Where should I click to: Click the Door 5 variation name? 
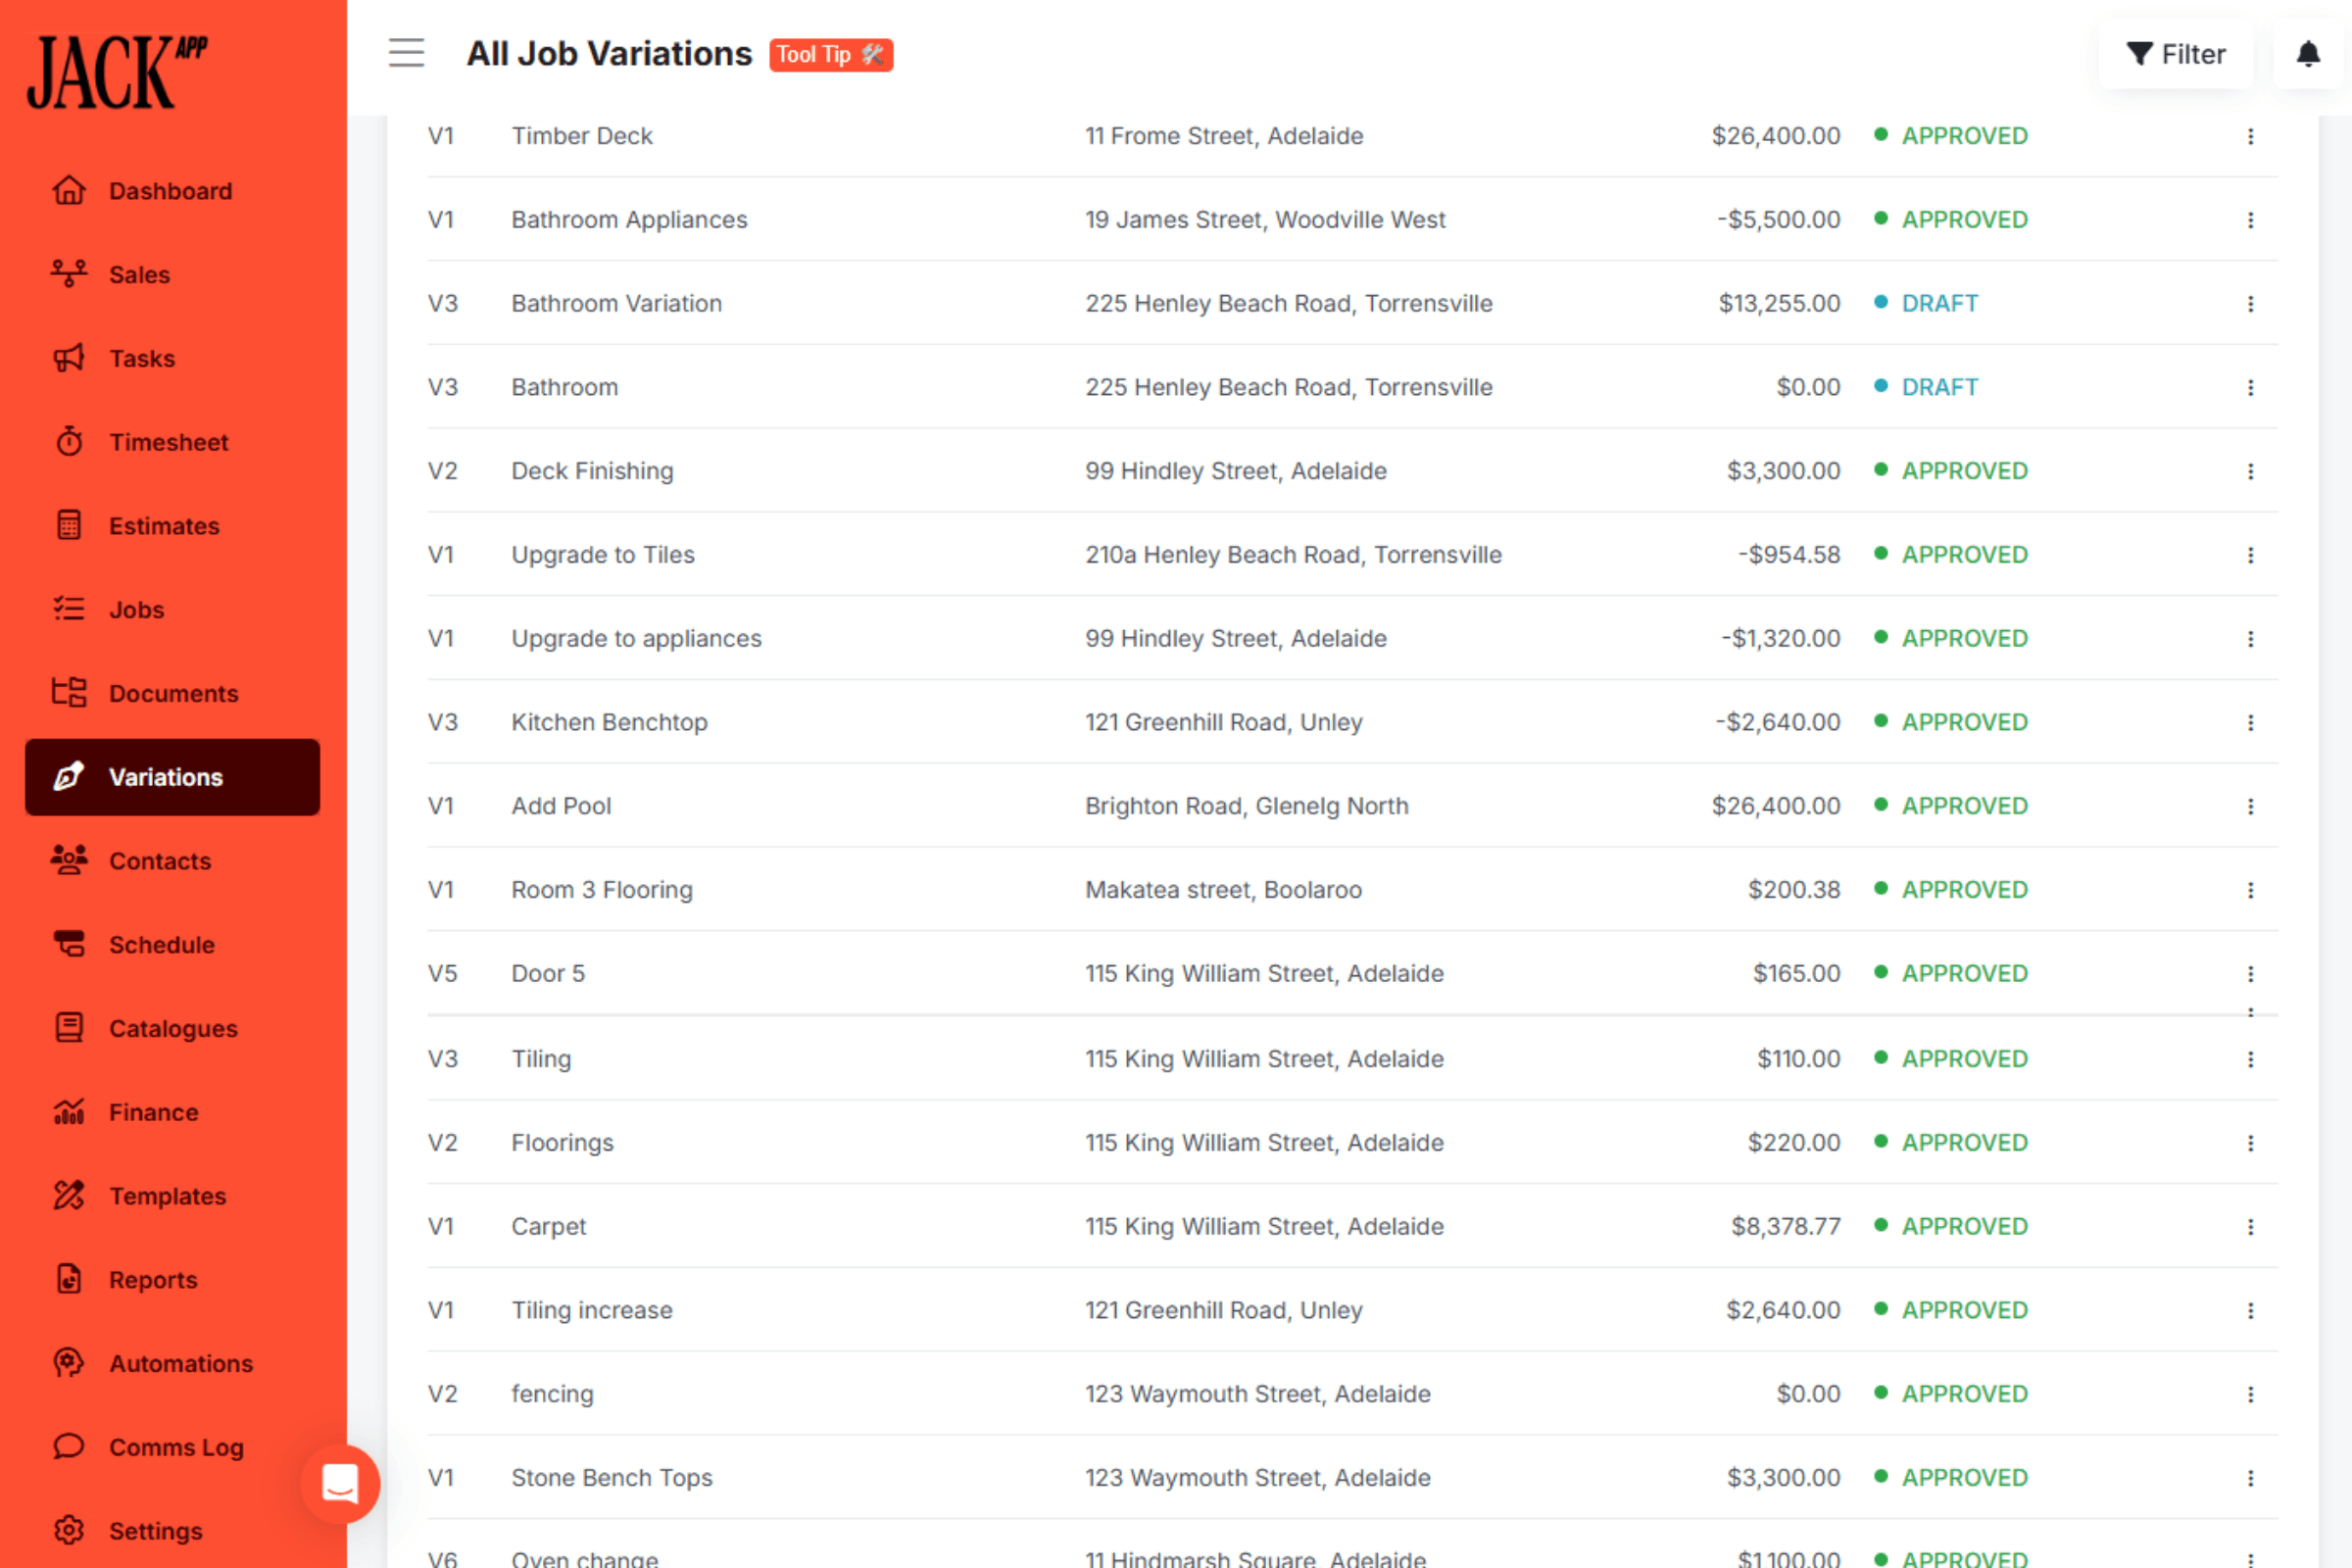coord(548,974)
